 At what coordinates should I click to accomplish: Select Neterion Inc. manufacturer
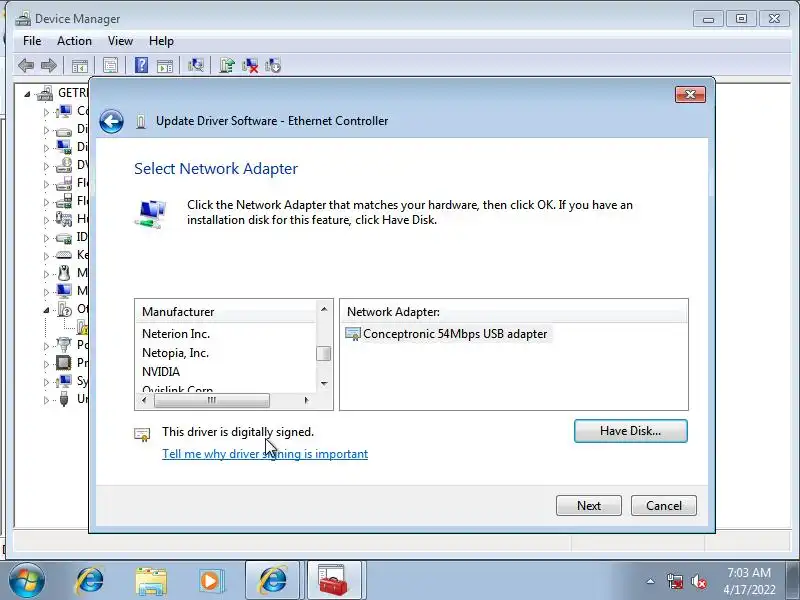coord(176,334)
